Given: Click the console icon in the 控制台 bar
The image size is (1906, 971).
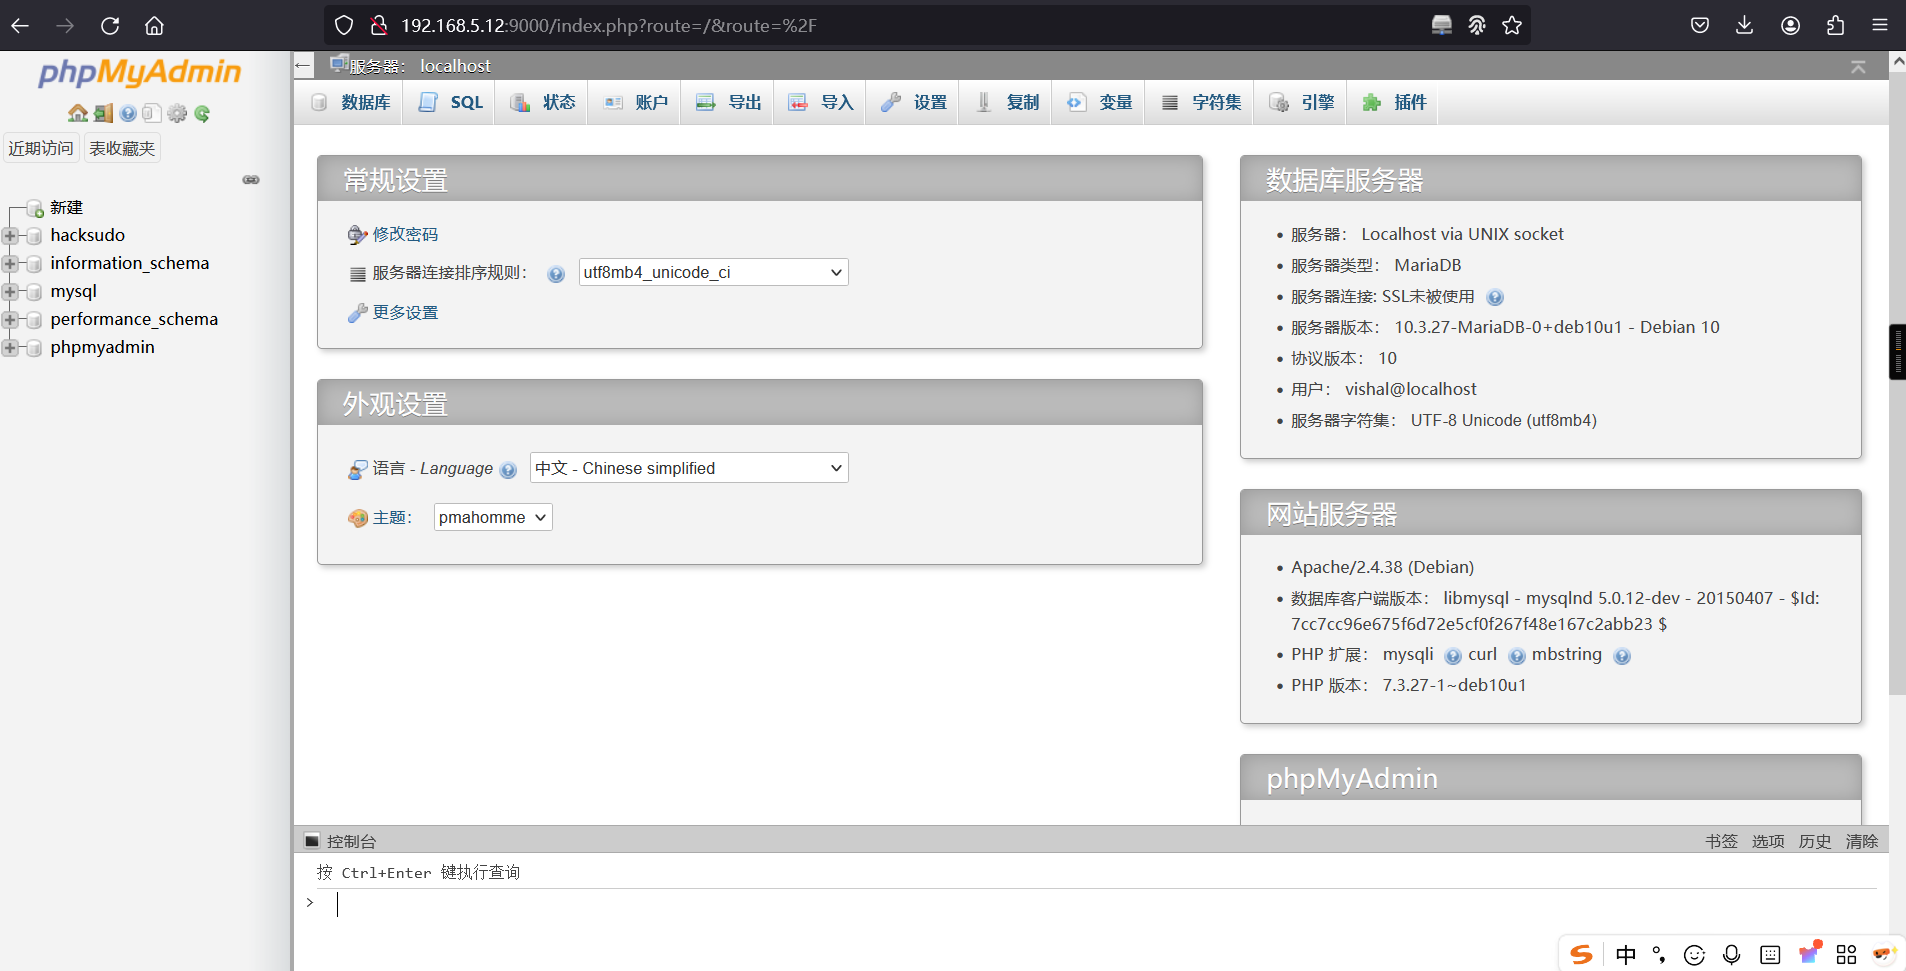Looking at the screenshot, I should pos(312,841).
